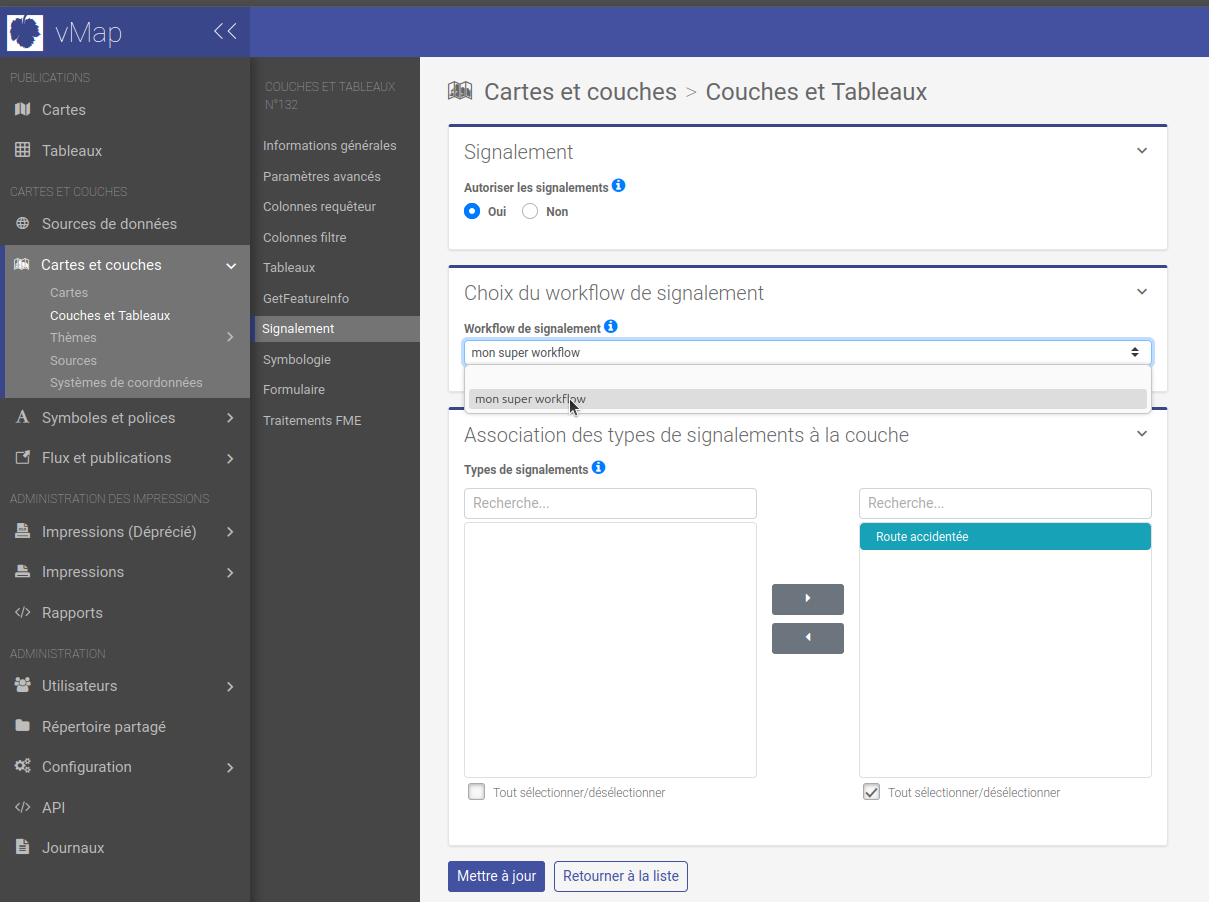
Task: Click left arrow to remove selected types
Action: (807, 638)
